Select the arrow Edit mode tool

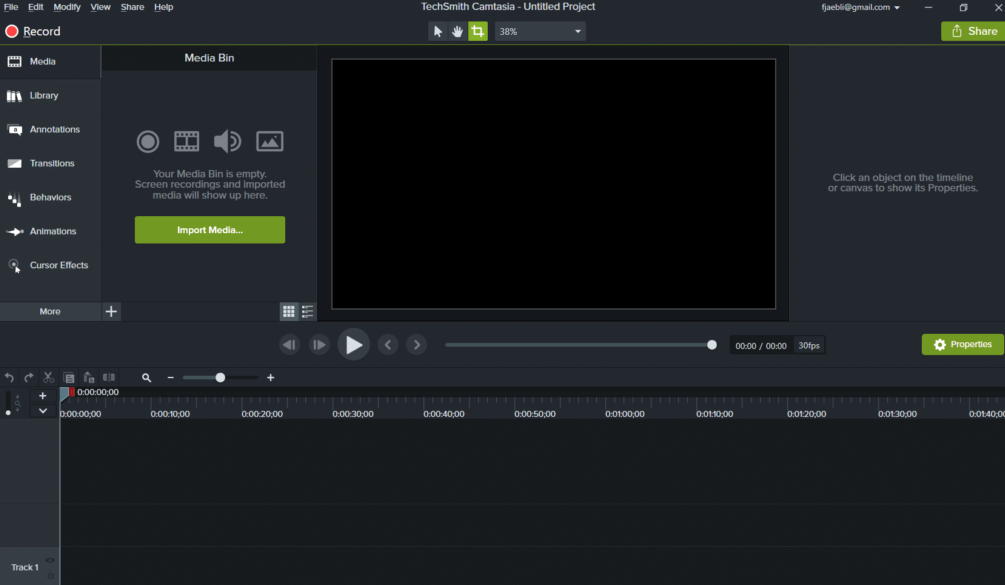[438, 31]
